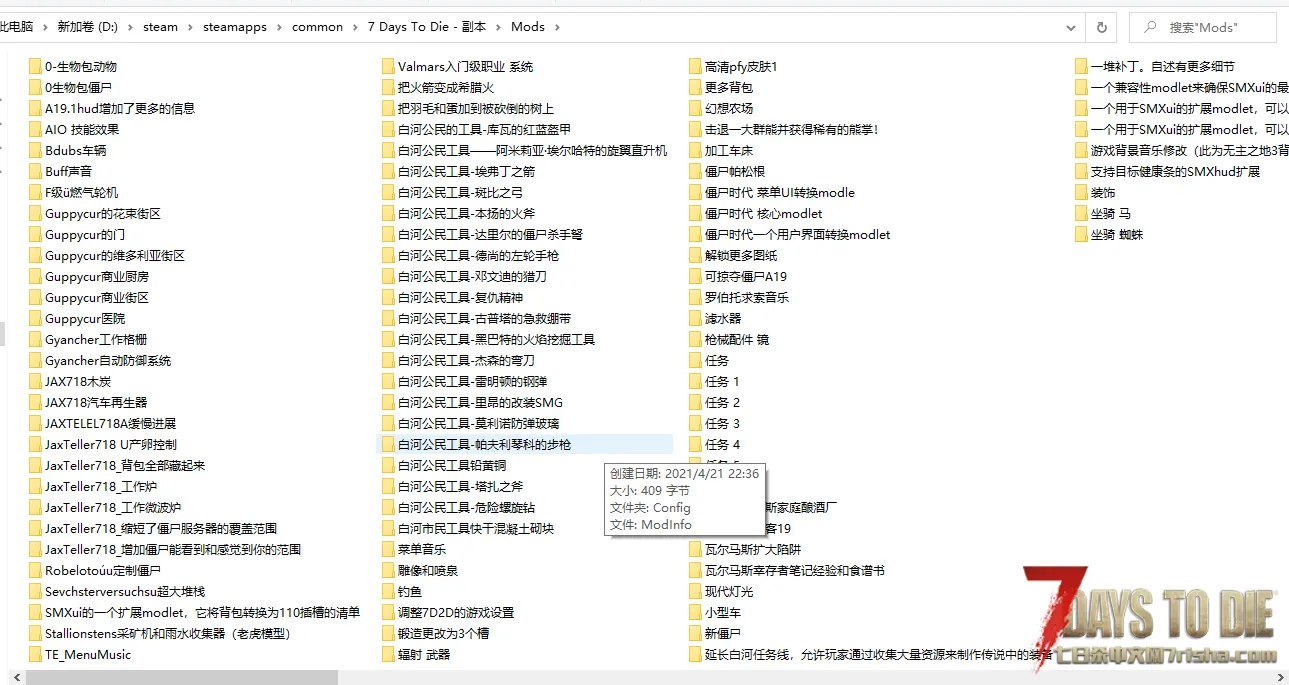
Task: Select the folder icon for '钓鱼'
Action: 389,592
